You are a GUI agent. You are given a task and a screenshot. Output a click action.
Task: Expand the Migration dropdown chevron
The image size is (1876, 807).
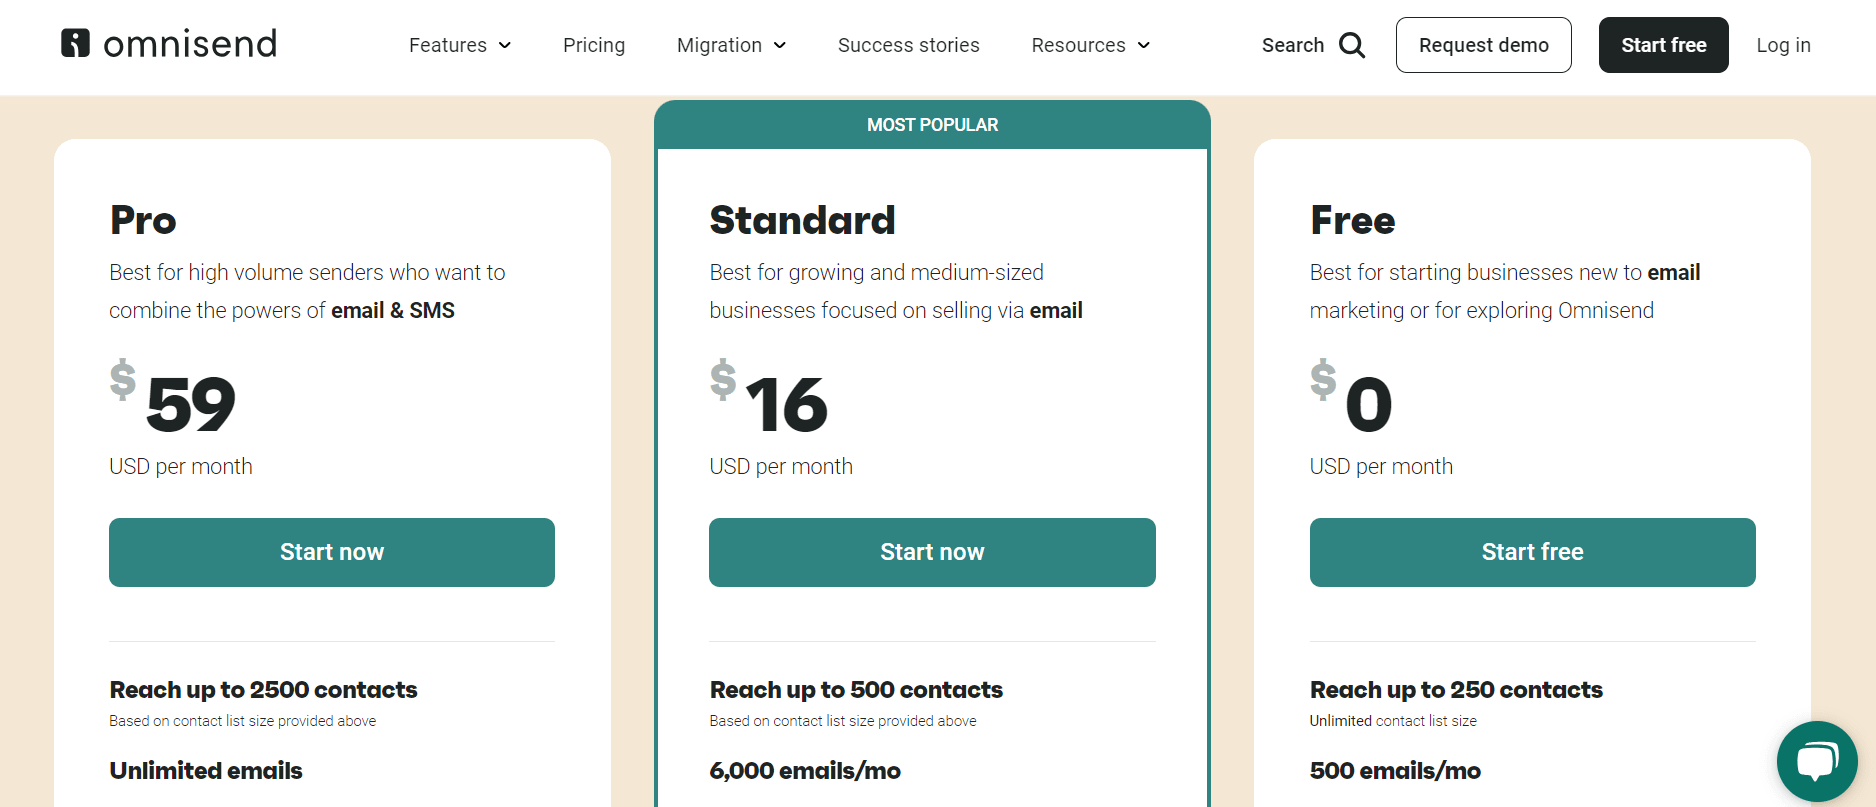(x=780, y=45)
